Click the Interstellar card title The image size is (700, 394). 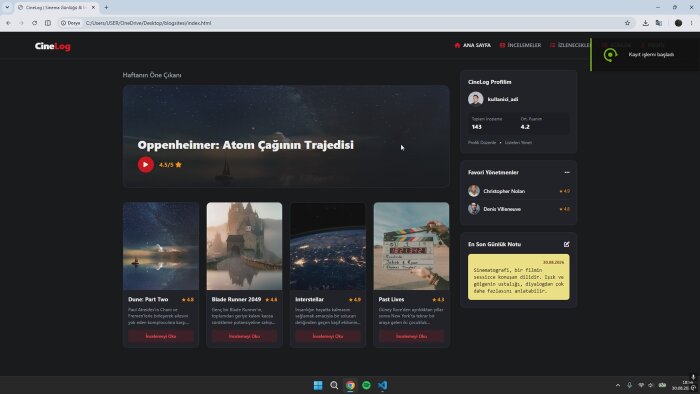coord(309,299)
